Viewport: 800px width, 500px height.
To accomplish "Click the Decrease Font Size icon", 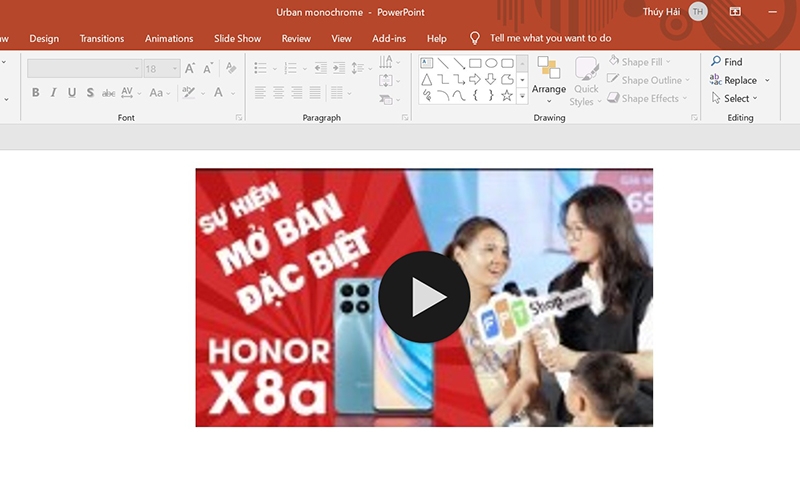I will point(208,68).
